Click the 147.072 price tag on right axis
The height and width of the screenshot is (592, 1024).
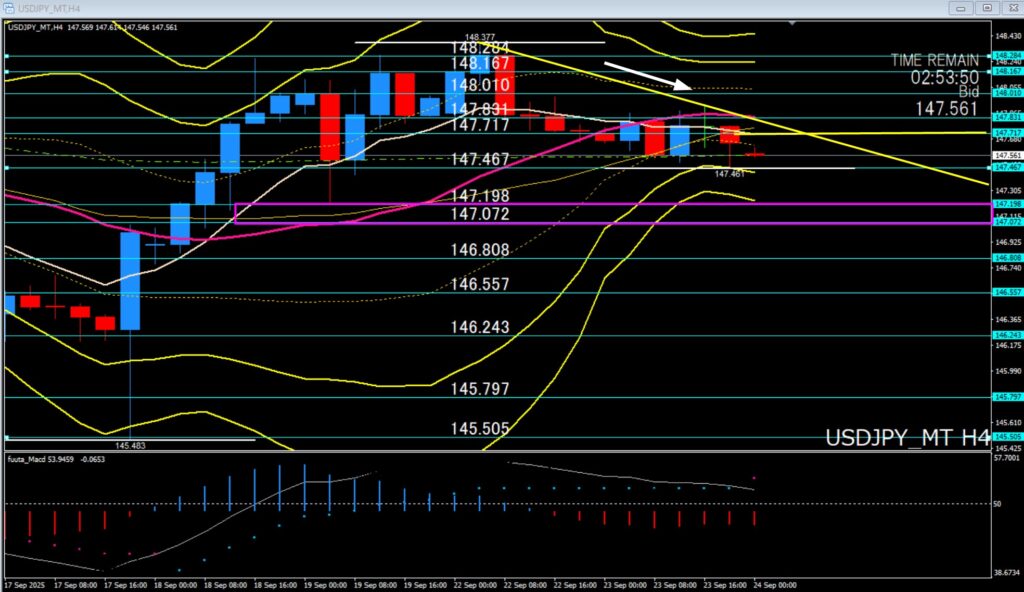pyautogui.click(x=1005, y=222)
